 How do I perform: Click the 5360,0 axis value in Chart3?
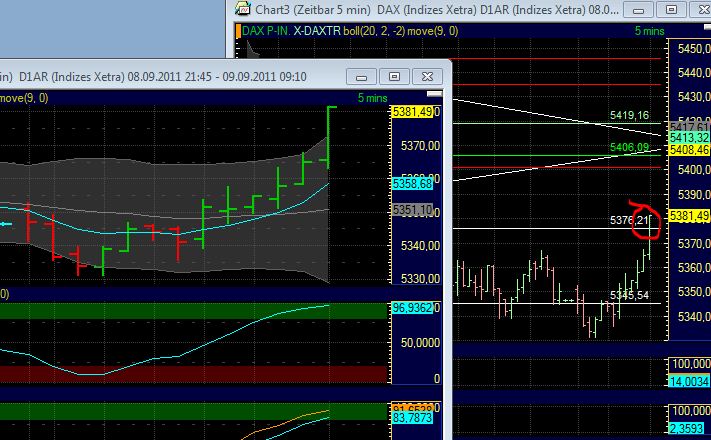[x=694, y=268]
